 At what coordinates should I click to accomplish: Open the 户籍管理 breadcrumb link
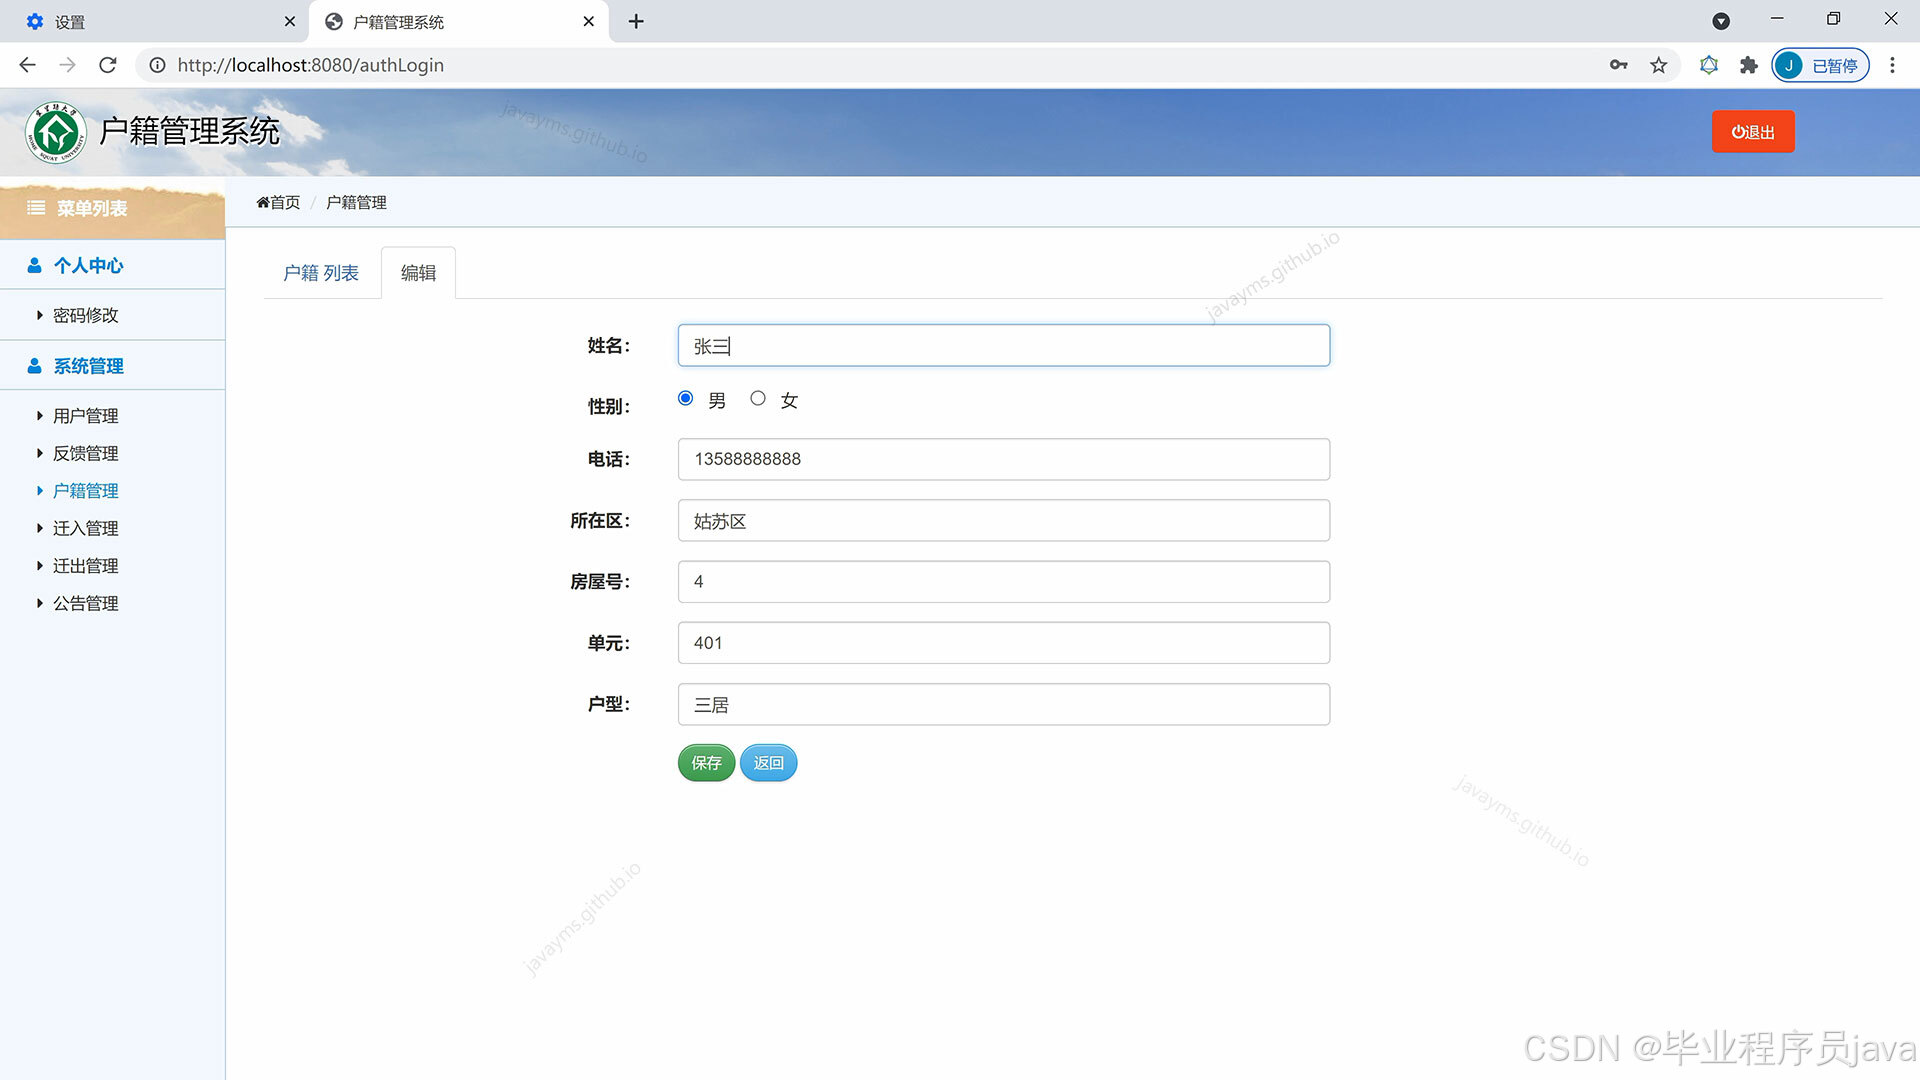(x=356, y=203)
